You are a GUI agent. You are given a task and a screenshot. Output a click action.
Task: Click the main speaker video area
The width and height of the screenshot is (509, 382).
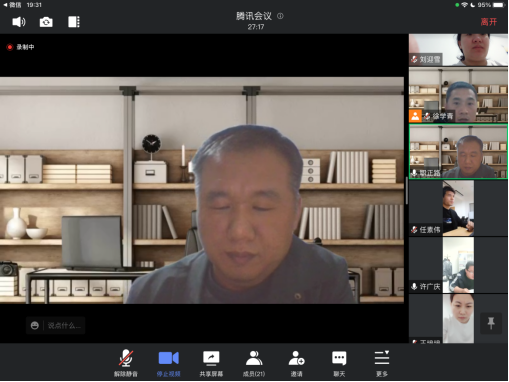[202, 190]
